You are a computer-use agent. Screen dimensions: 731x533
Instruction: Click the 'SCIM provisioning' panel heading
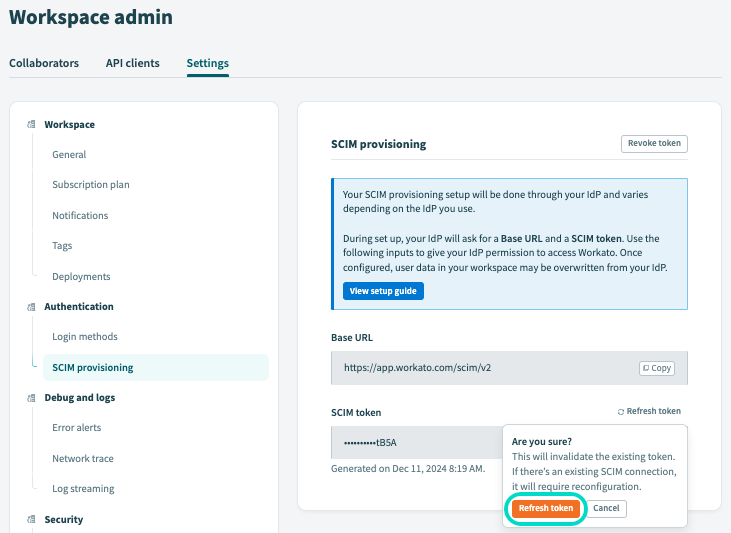(379, 144)
